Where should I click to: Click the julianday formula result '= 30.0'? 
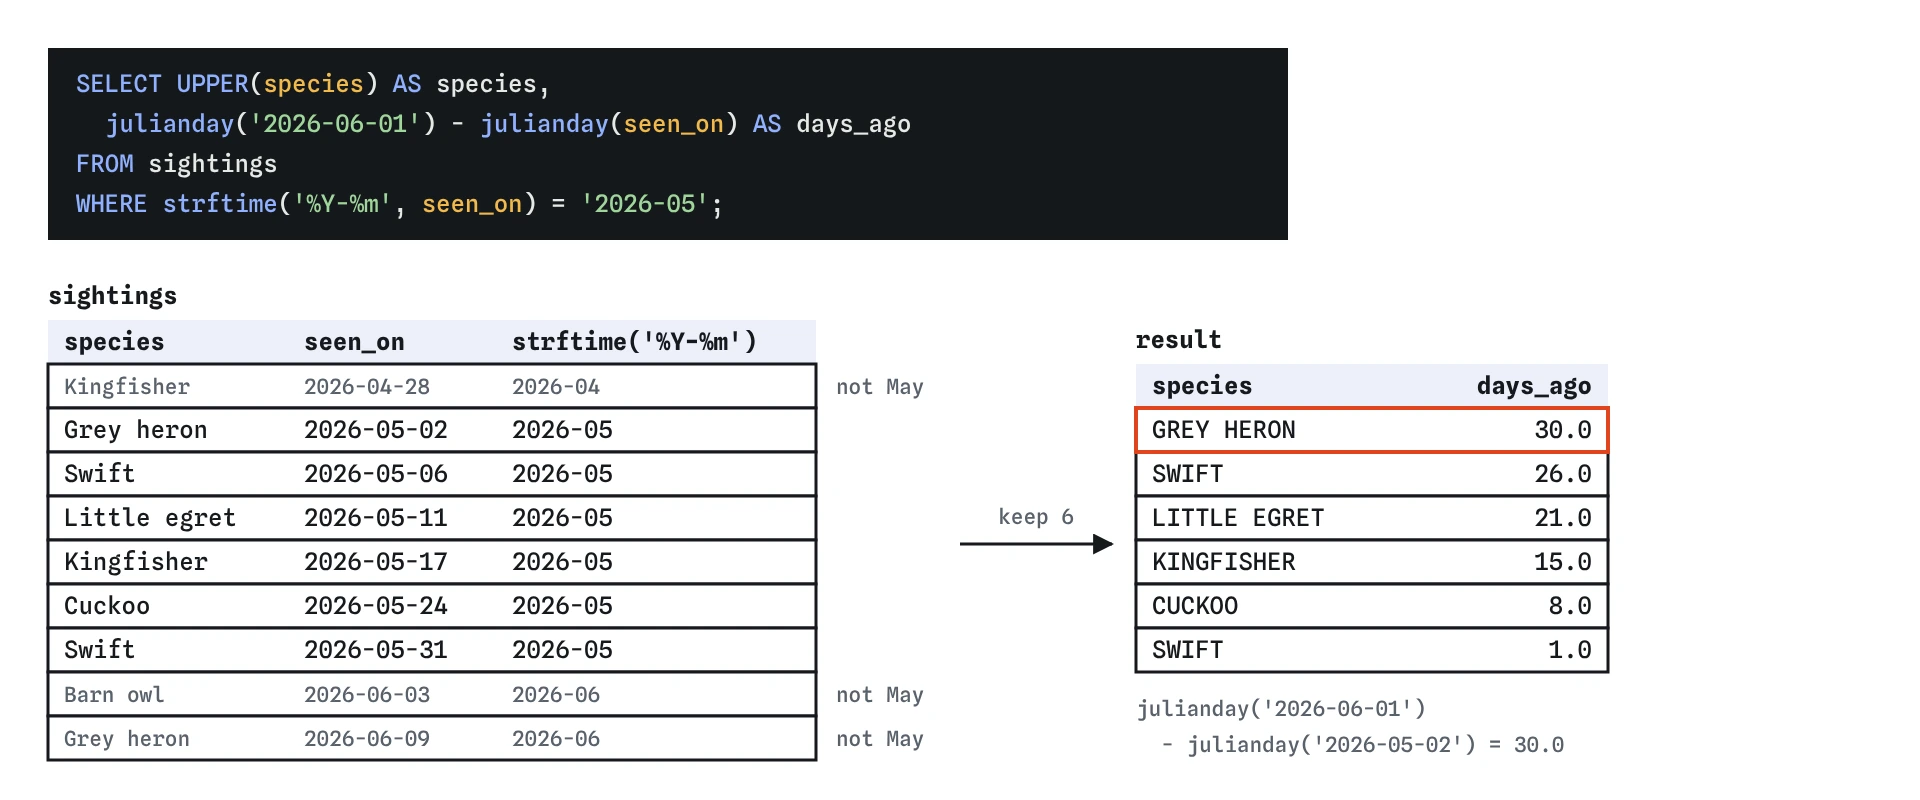[x=1526, y=745]
